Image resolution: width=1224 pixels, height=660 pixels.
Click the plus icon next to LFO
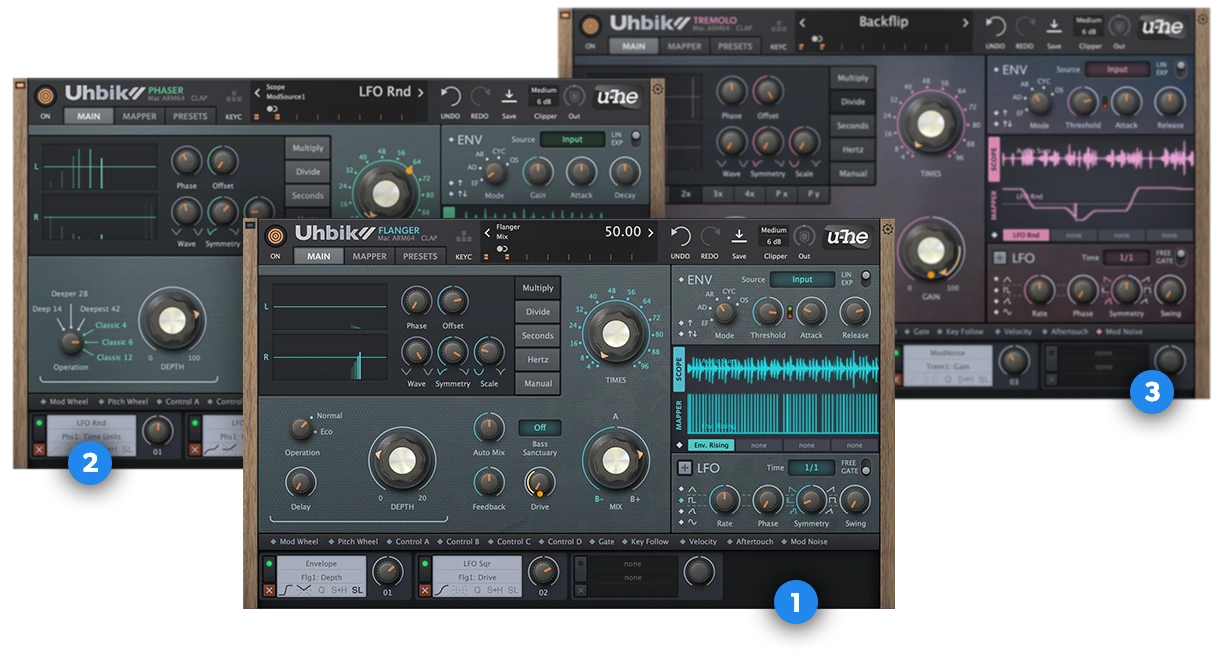point(685,467)
